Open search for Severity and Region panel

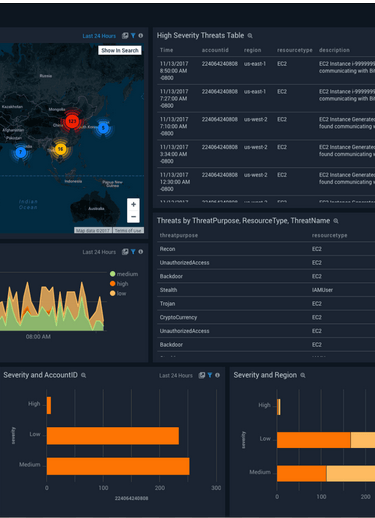click(303, 375)
